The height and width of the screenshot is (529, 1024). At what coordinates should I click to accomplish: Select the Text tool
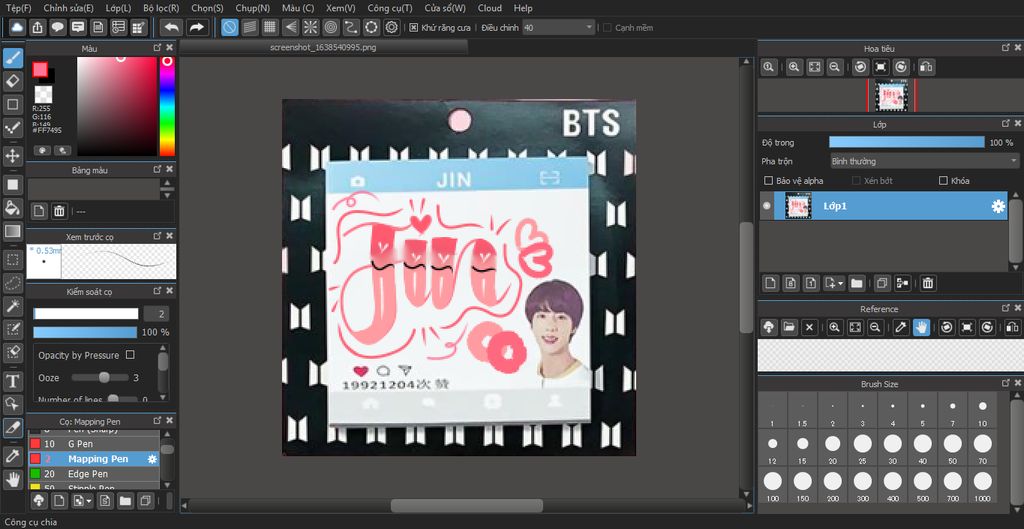click(x=12, y=381)
